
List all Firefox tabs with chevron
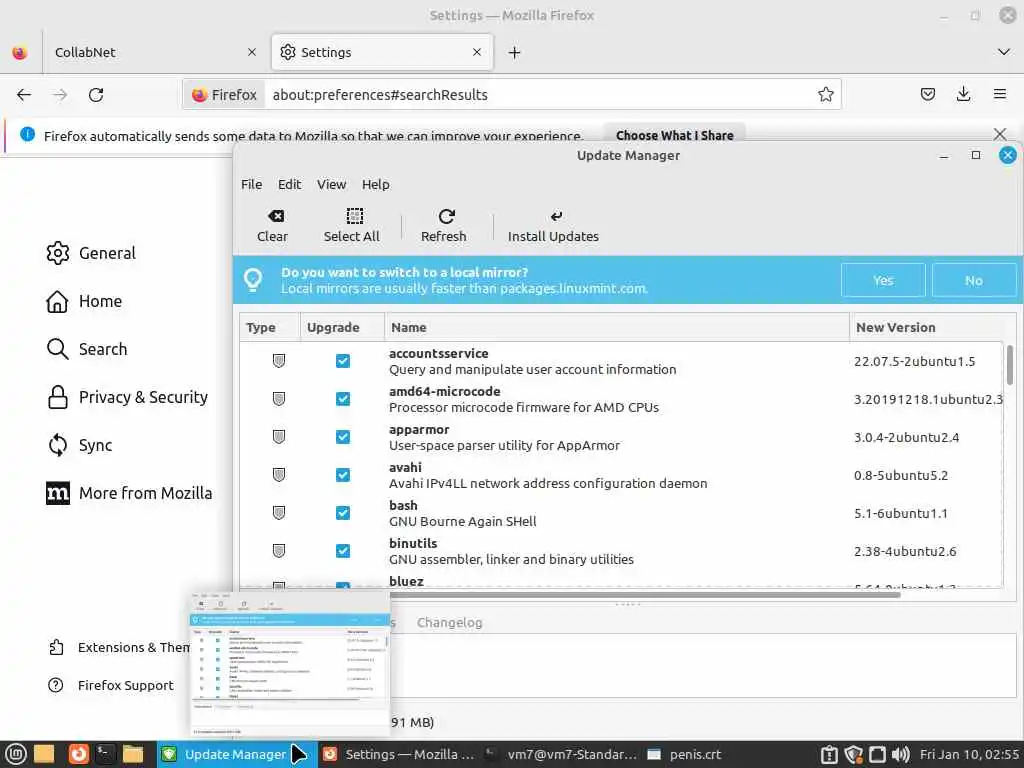pyautogui.click(x=1004, y=52)
